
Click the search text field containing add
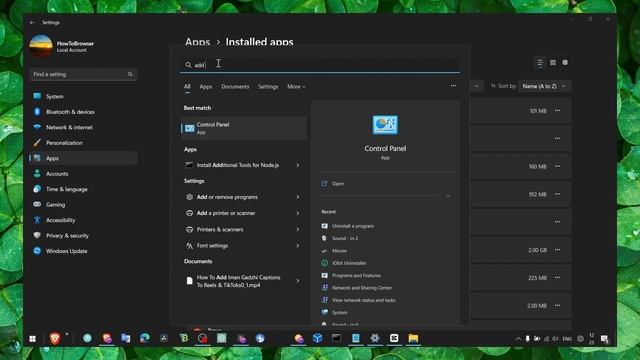point(320,65)
